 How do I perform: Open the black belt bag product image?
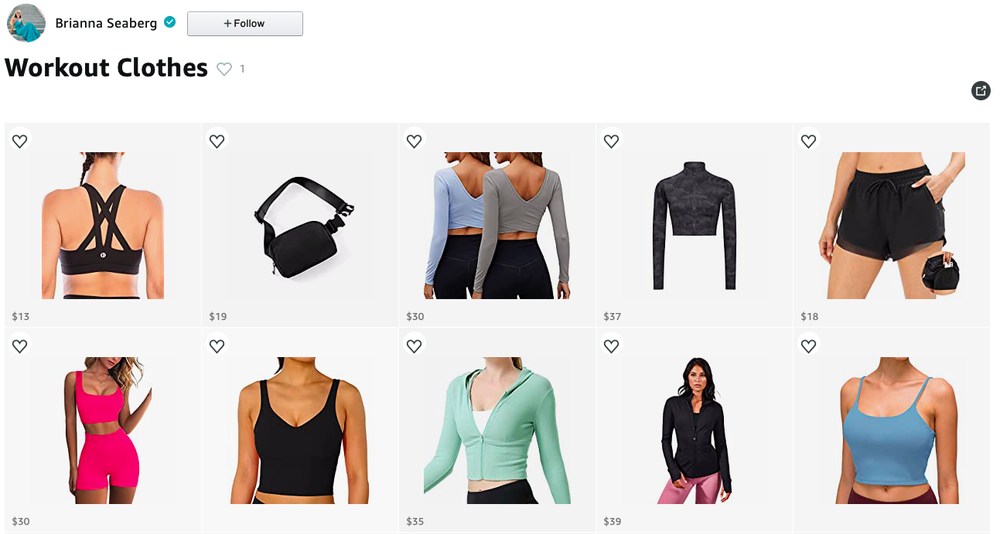point(303,226)
